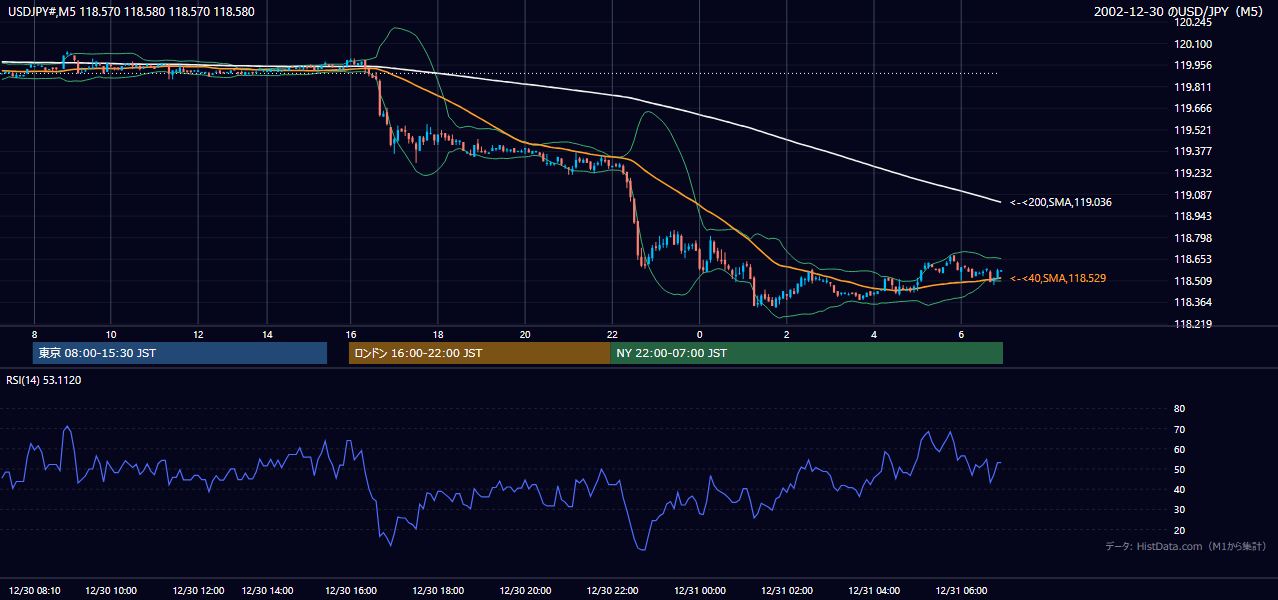
Task: Click hour tick 8 on price chart axis
Action: (x=34, y=334)
